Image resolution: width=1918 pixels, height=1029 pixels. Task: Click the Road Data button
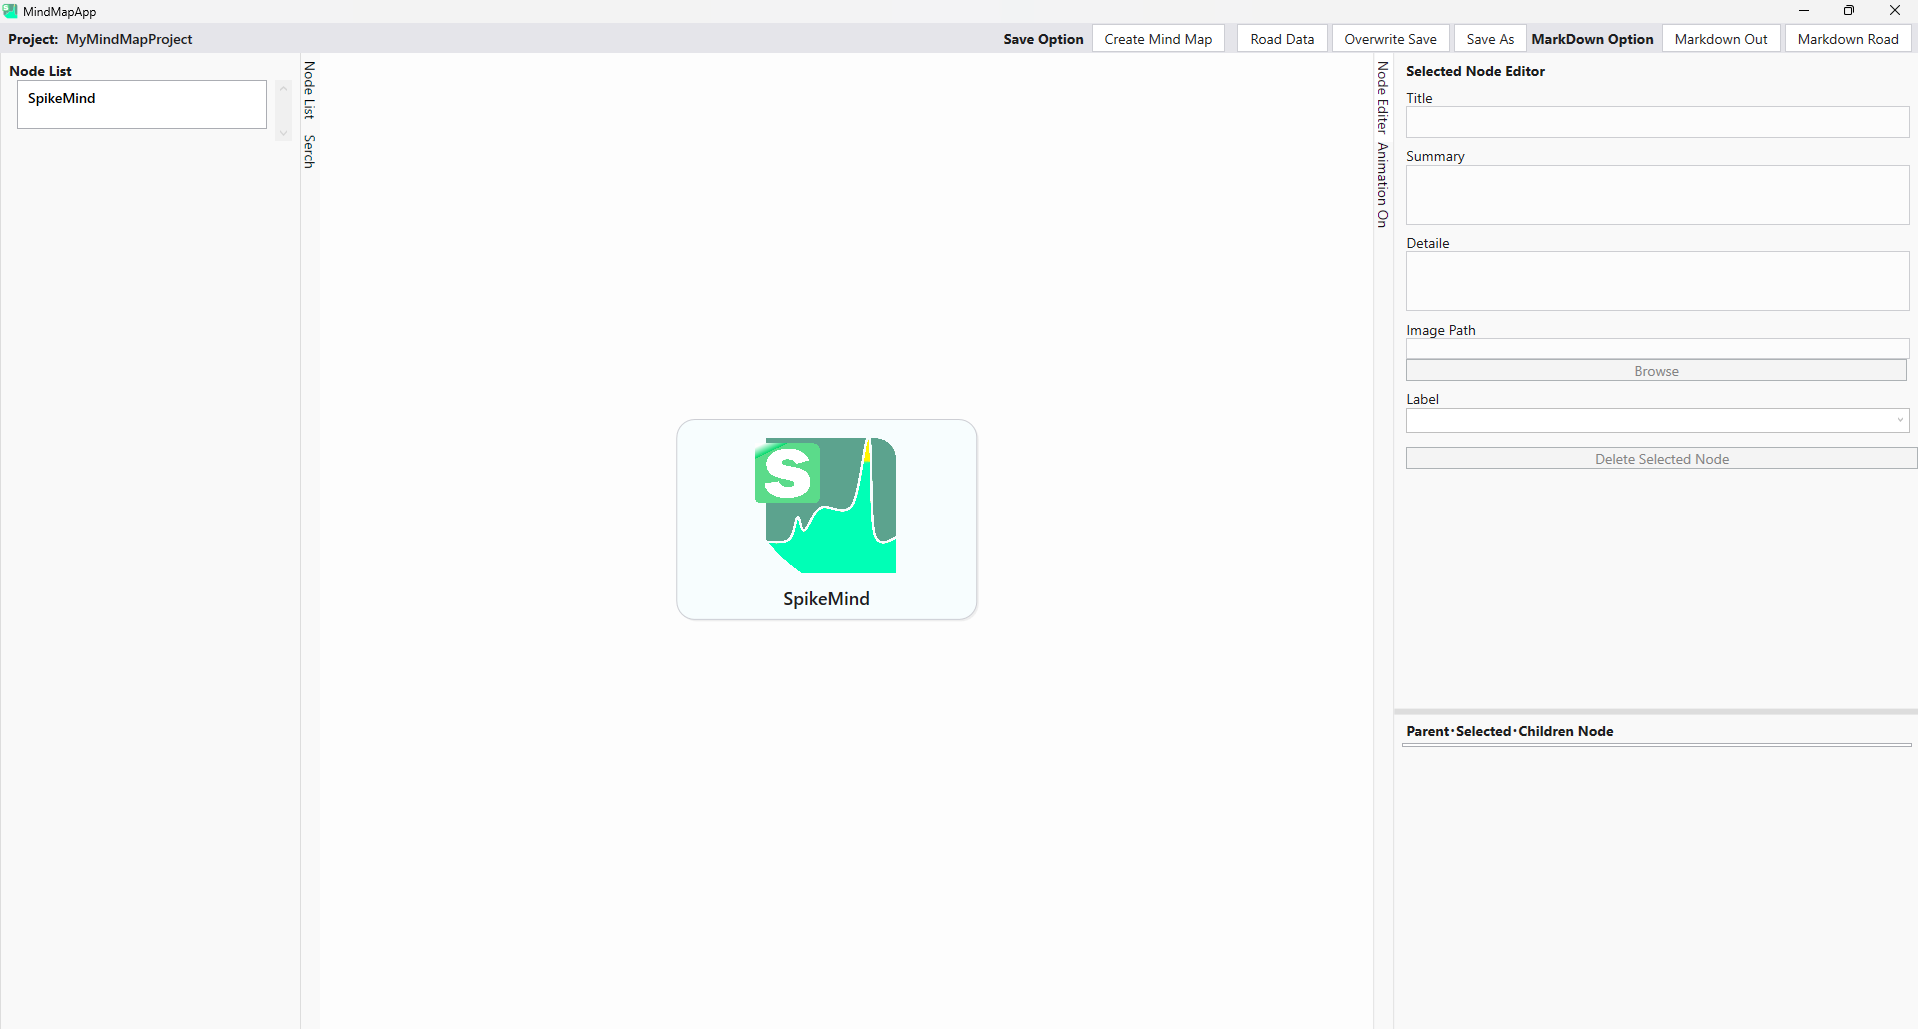pos(1281,38)
